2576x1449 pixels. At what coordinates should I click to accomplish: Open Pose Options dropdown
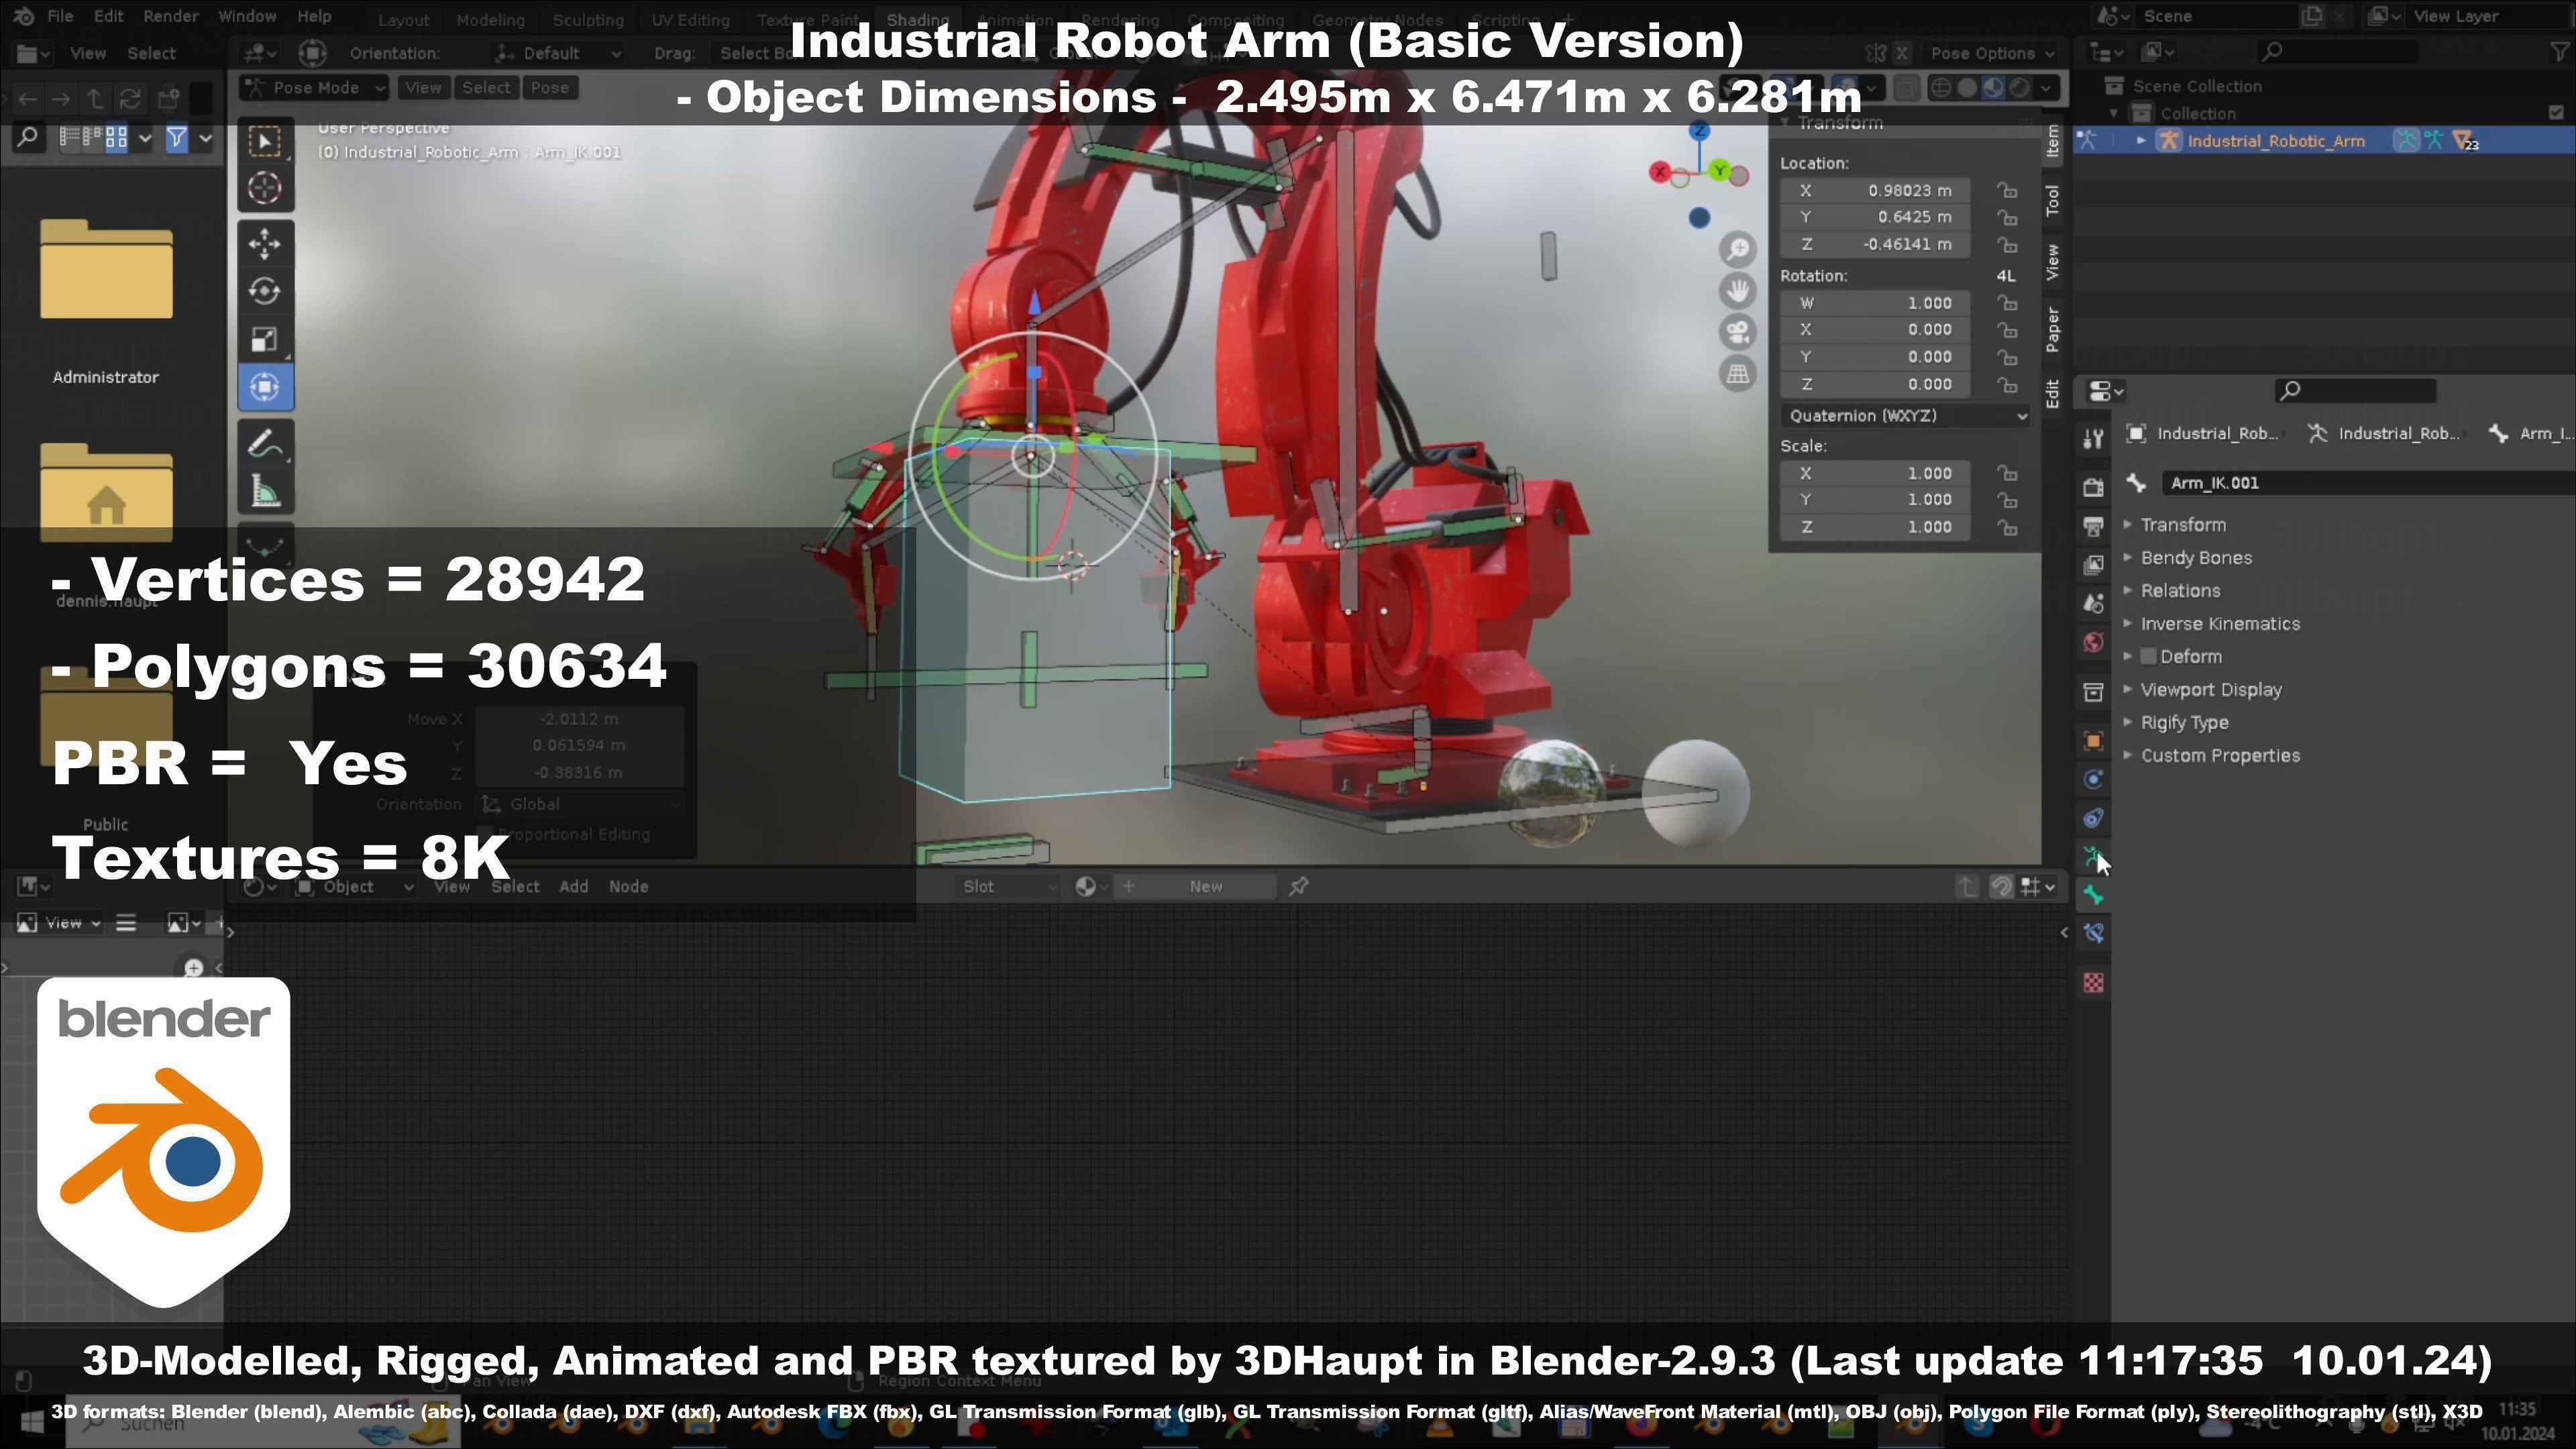1992,54
